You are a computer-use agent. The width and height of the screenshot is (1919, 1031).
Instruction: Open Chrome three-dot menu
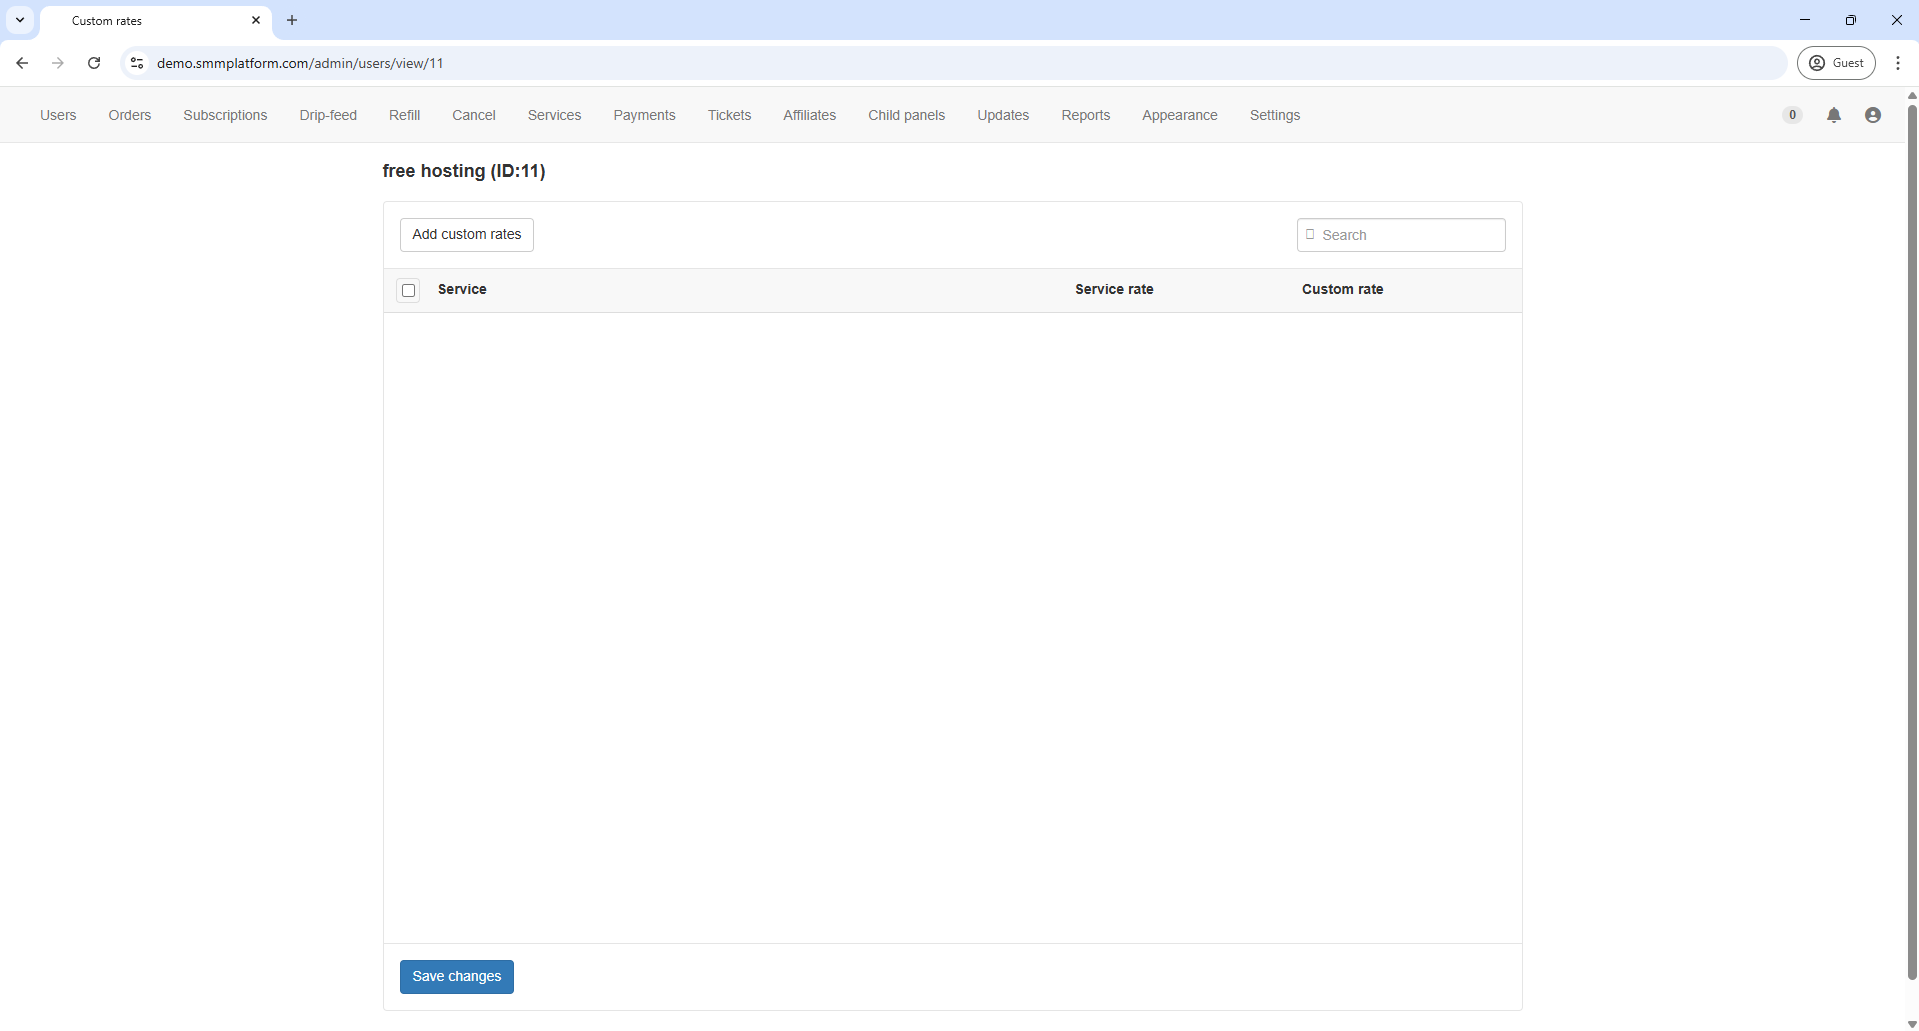tap(1897, 63)
